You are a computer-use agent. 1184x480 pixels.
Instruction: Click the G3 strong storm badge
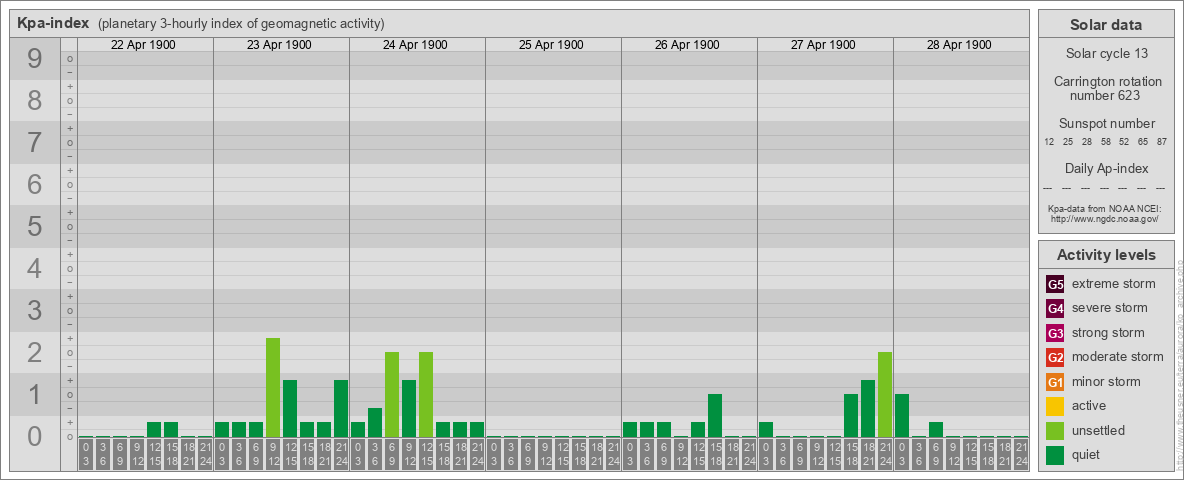click(x=1055, y=333)
